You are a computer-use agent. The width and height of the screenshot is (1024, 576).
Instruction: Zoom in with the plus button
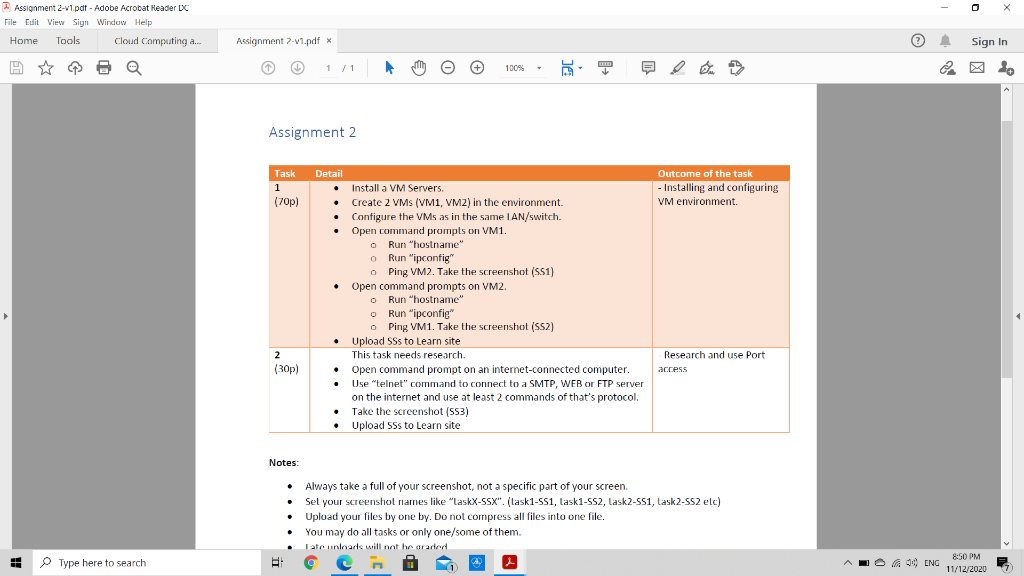(477, 68)
